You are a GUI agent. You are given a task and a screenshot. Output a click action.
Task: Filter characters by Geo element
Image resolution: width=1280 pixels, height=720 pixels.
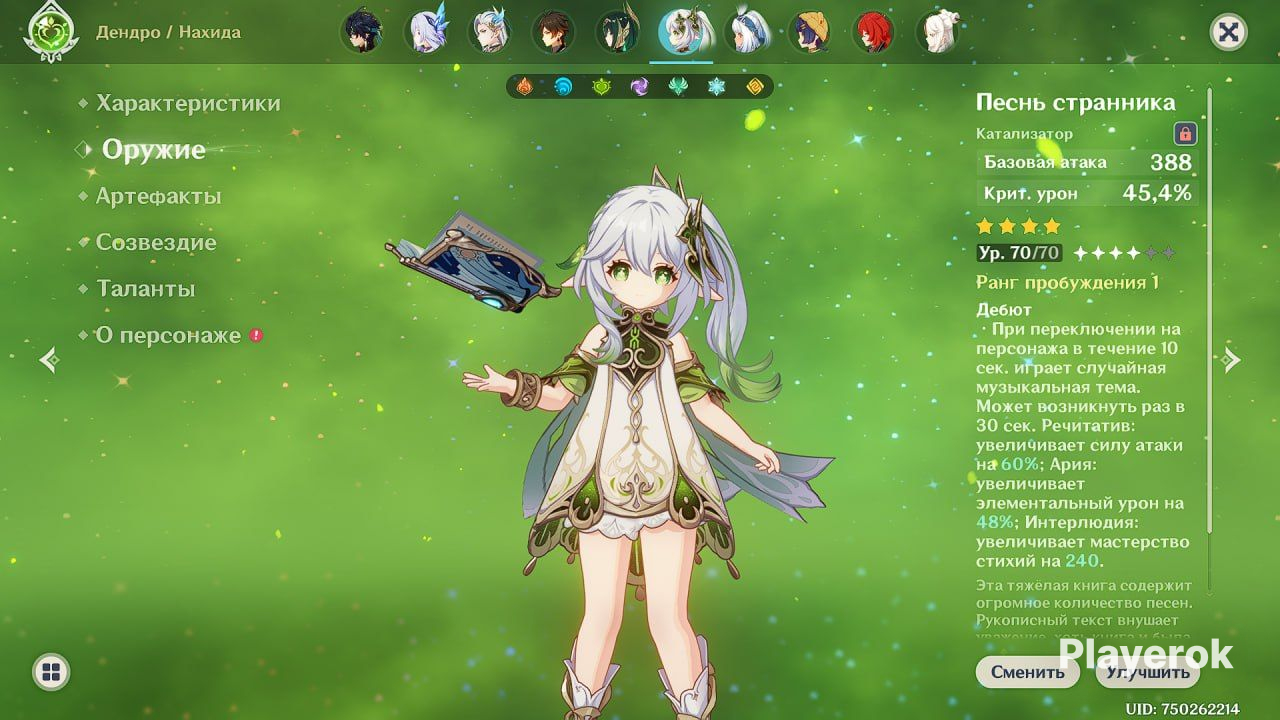(755, 87)
